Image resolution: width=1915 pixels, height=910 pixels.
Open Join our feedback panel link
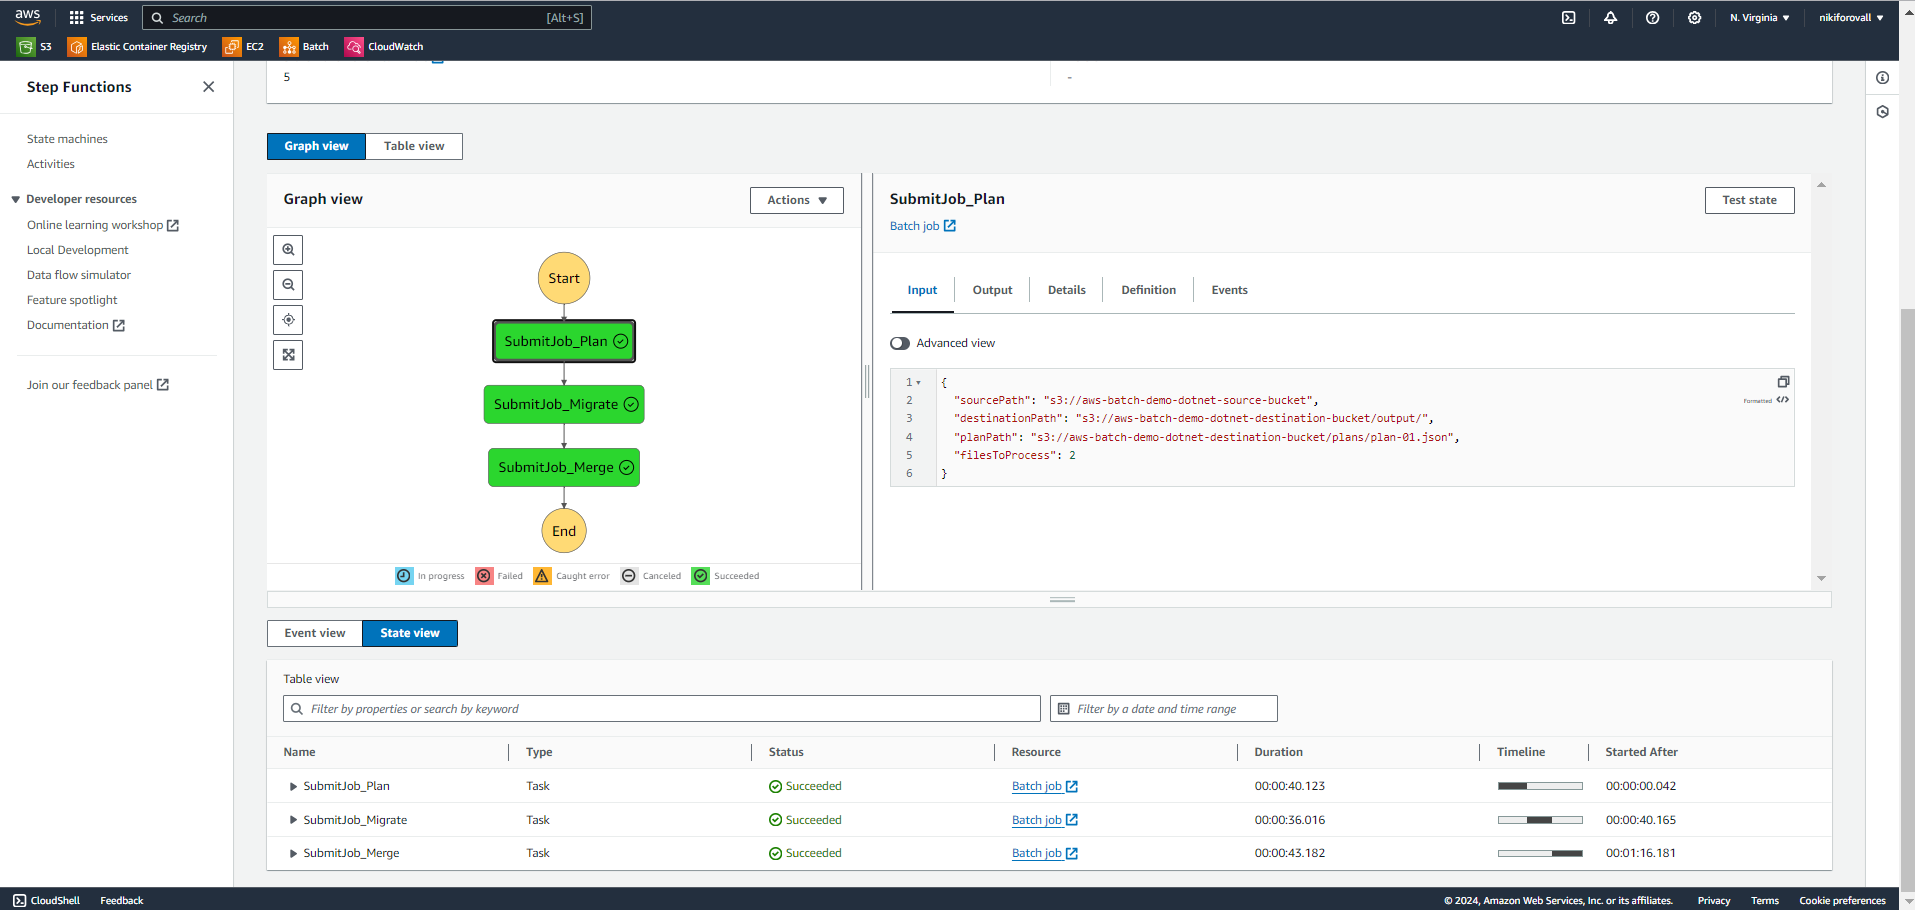tap(97, 385)
